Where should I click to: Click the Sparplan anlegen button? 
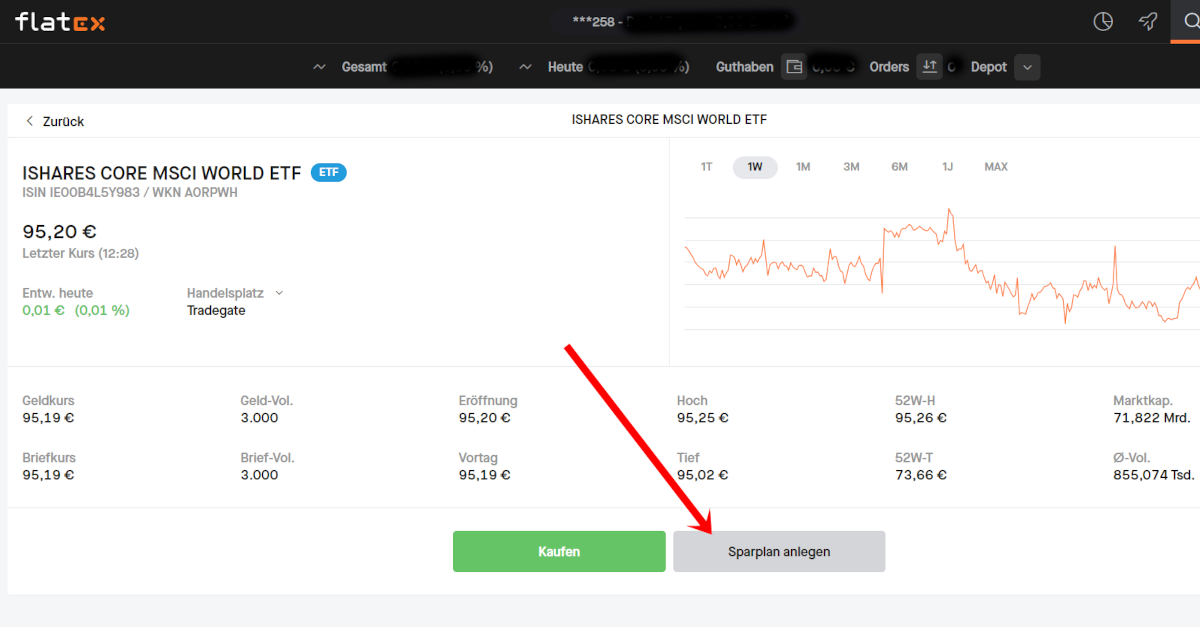coord(779,551)
